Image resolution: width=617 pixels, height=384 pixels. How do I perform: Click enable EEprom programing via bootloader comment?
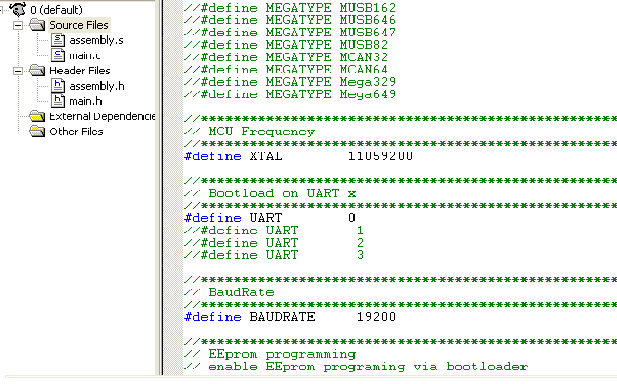coord(356,367)
